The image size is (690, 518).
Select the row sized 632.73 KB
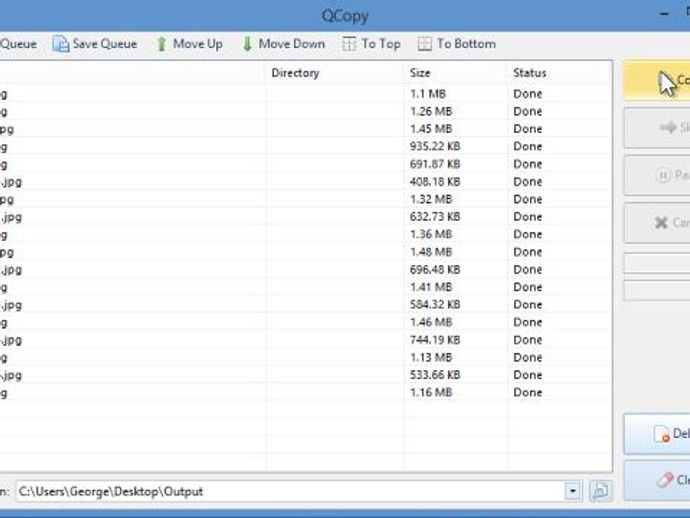point(306,217)
